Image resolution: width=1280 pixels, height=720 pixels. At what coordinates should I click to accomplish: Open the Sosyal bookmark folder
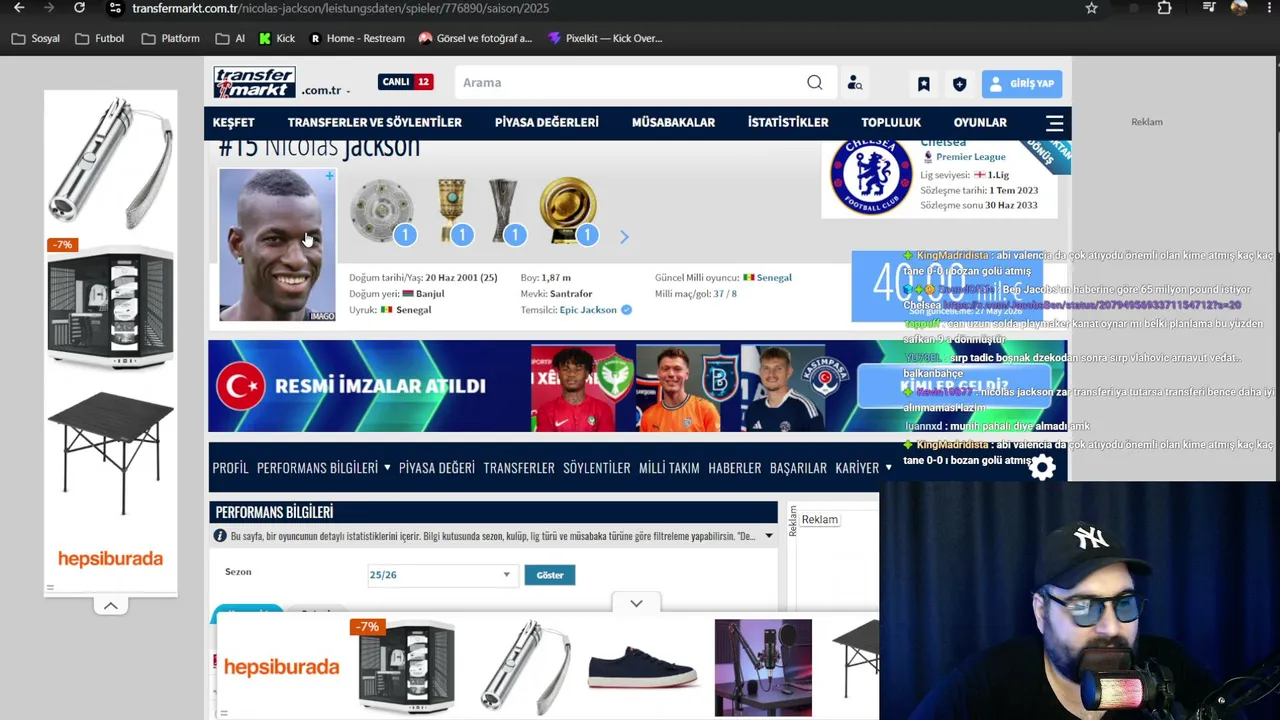click(36, 39)
